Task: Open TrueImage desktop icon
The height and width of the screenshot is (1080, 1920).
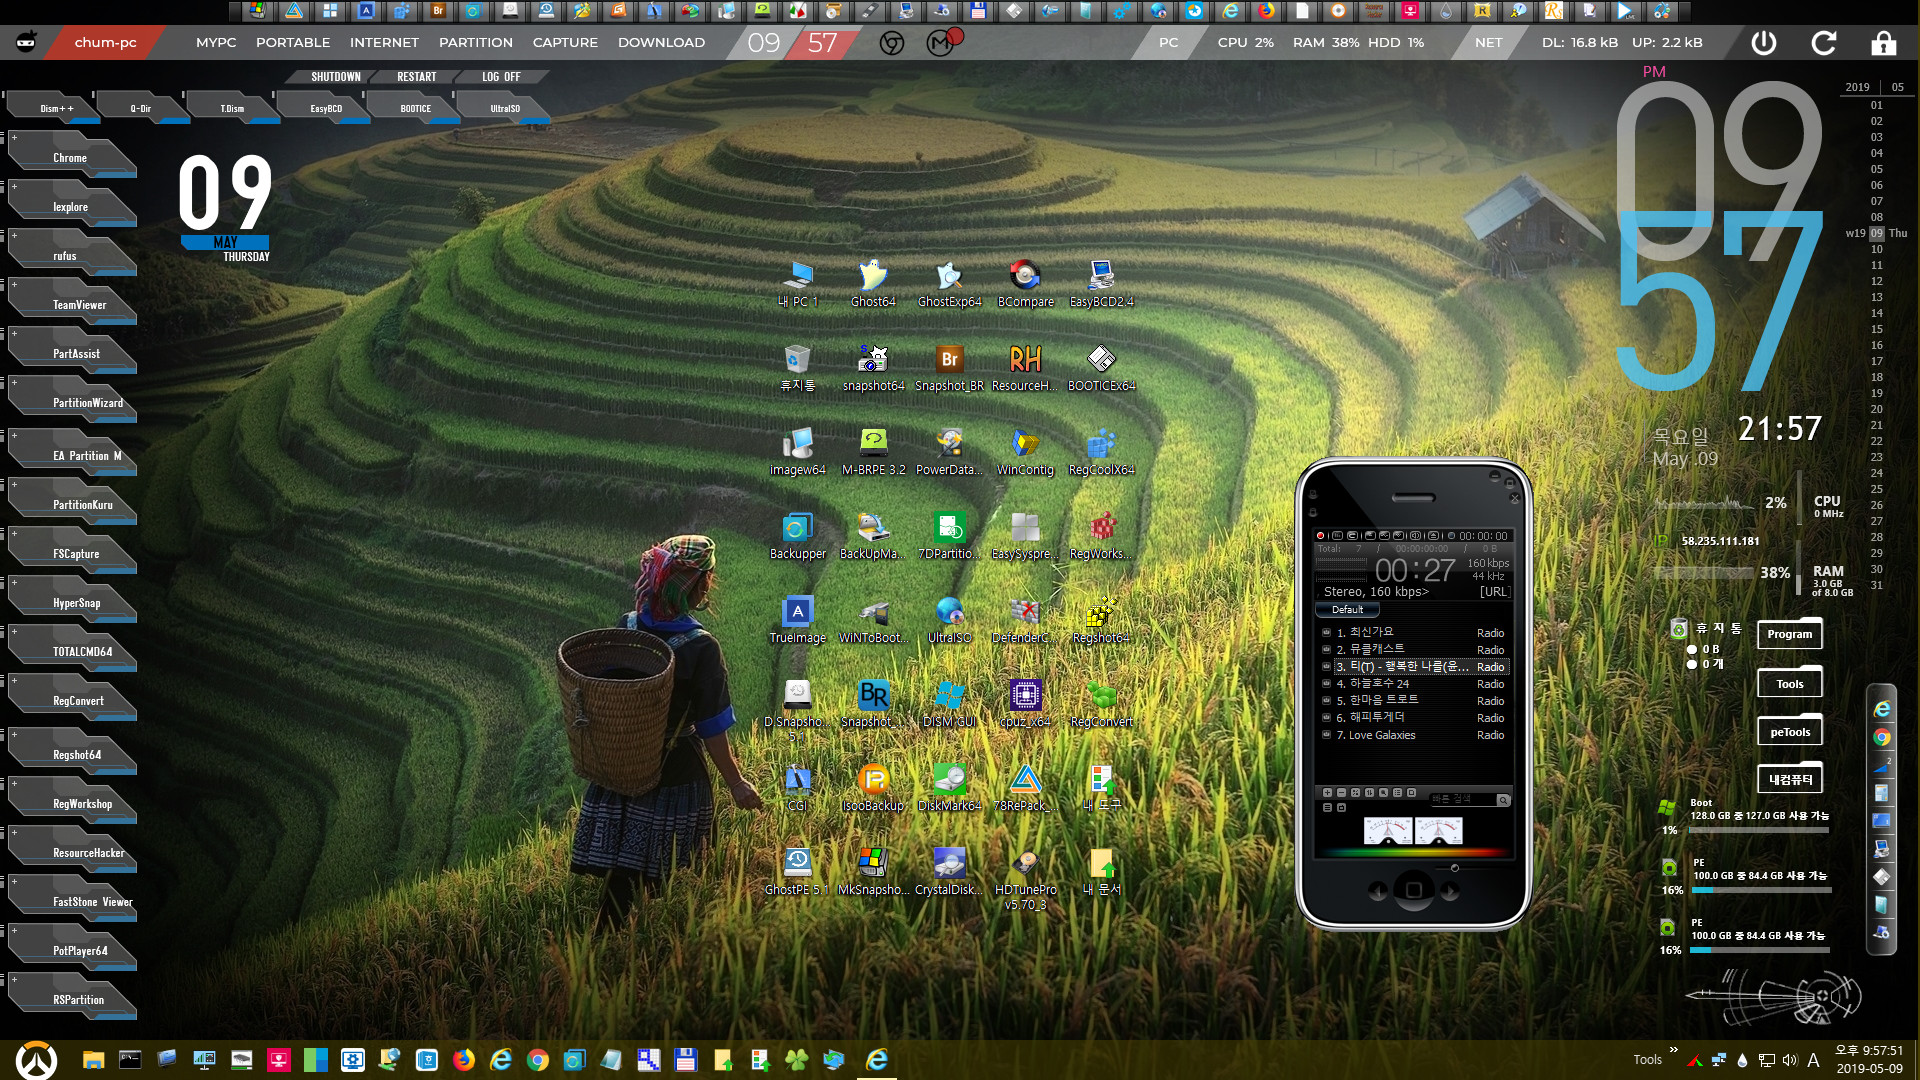Action: [x=797, y=619]
